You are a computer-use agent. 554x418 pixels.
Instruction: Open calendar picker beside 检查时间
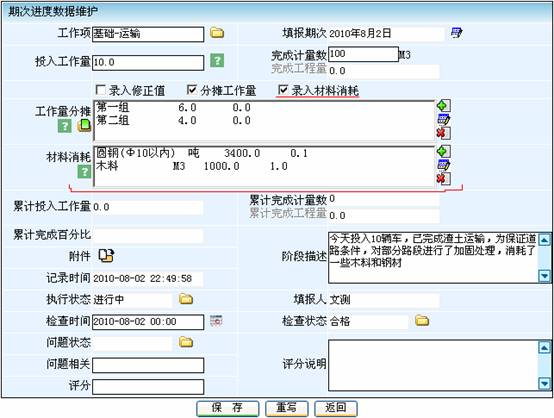[x=216, y=321]
